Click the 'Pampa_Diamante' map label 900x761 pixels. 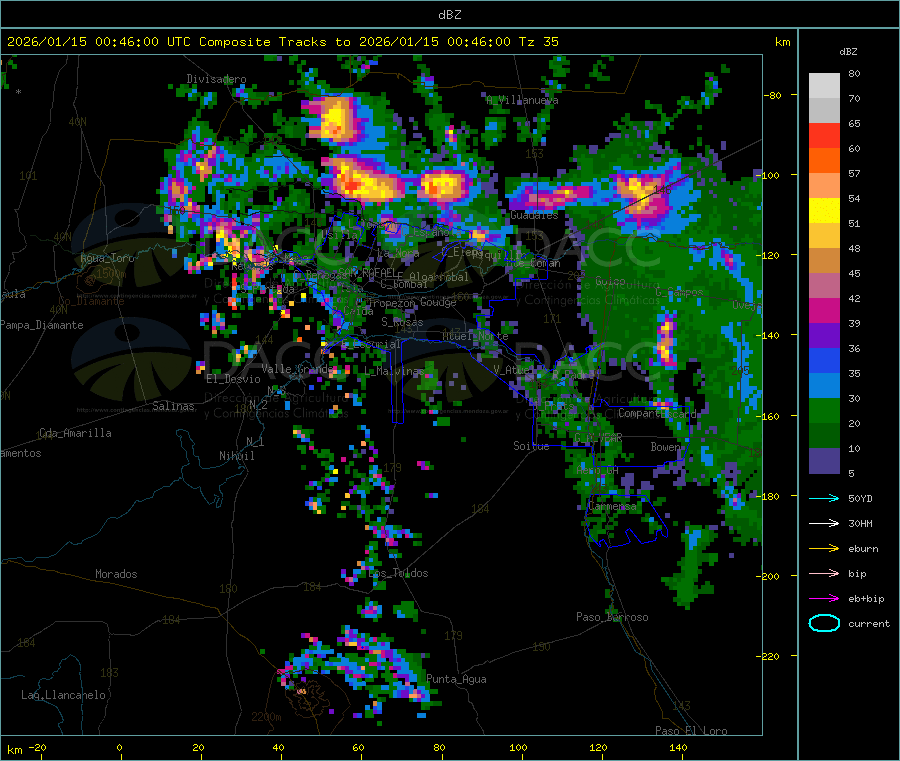click(42, 325)
